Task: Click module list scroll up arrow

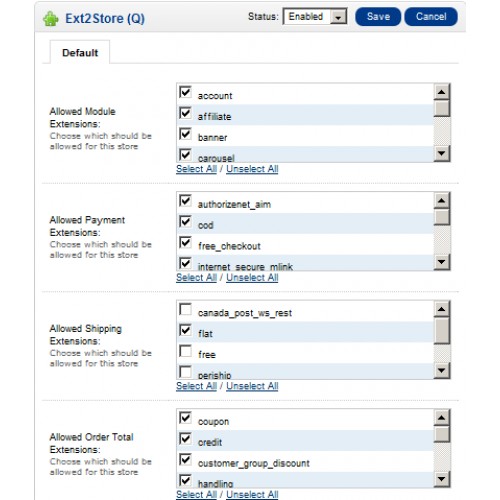Action: click(442, 92)
